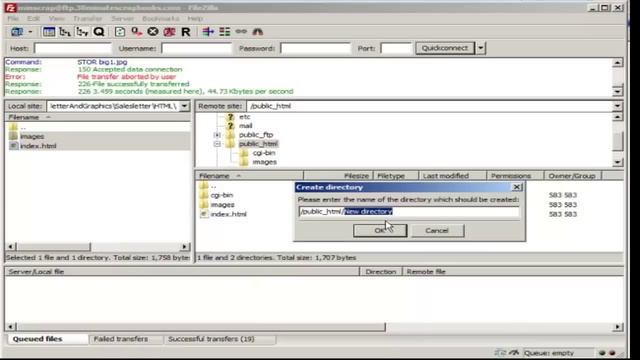Screen dimensions: 640x360
Task: Click the Port input field
Action: (396, 48)
